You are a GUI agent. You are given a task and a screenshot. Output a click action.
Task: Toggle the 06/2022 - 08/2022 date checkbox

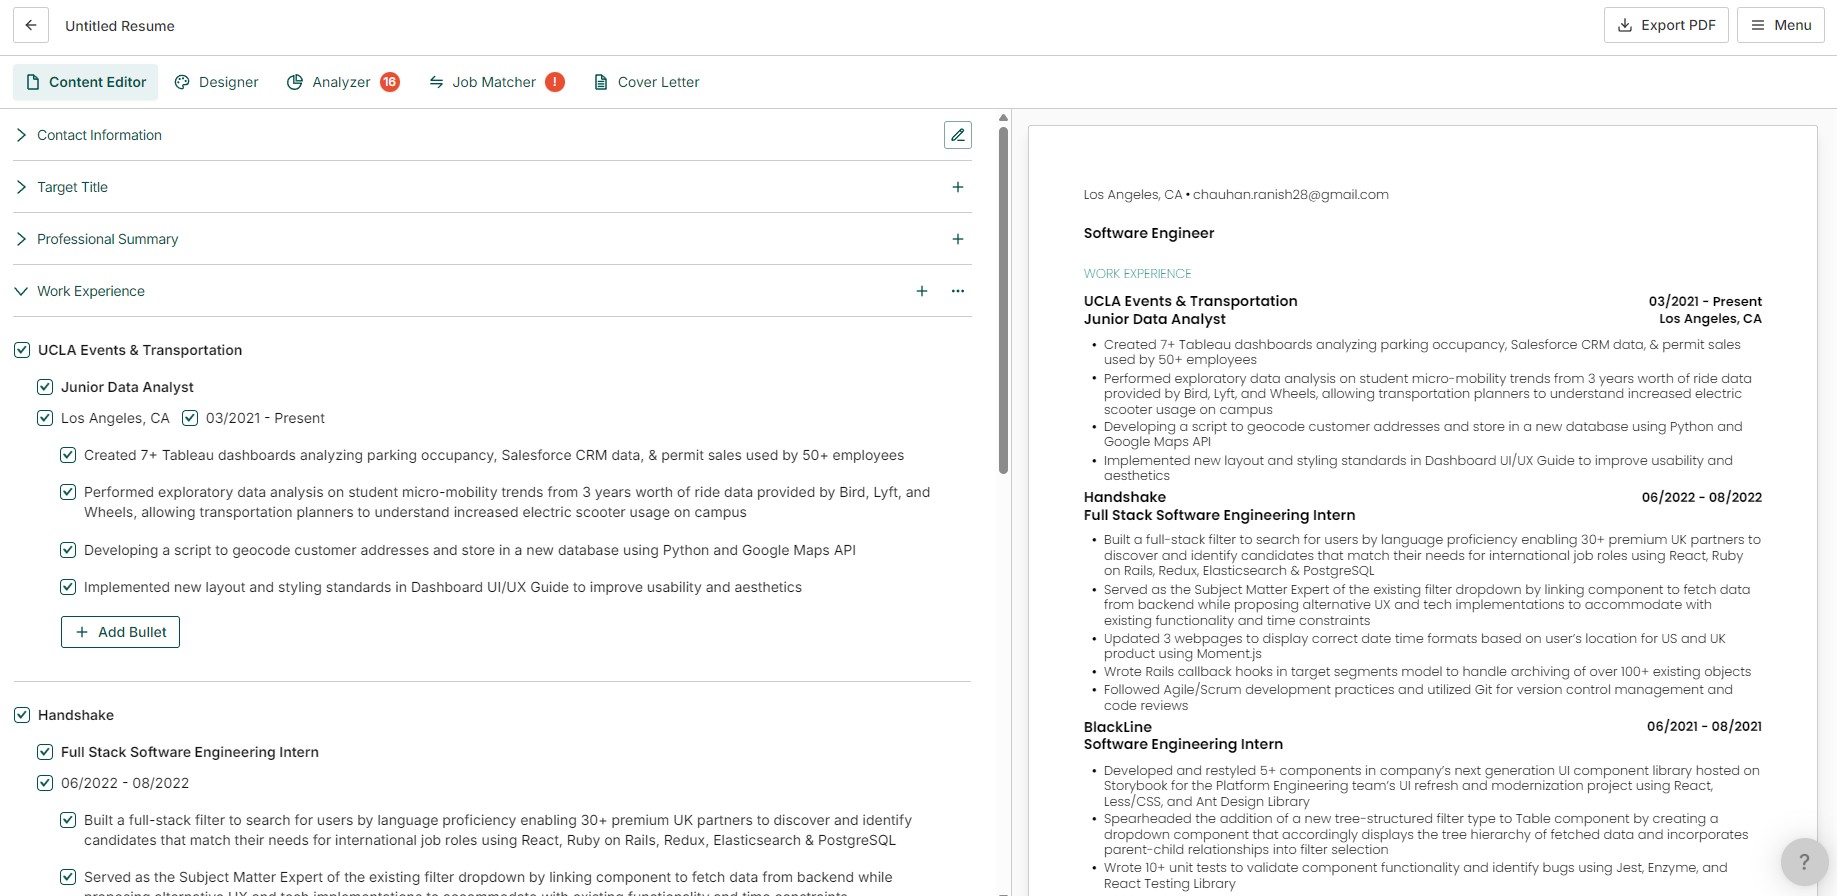point(45,783)
